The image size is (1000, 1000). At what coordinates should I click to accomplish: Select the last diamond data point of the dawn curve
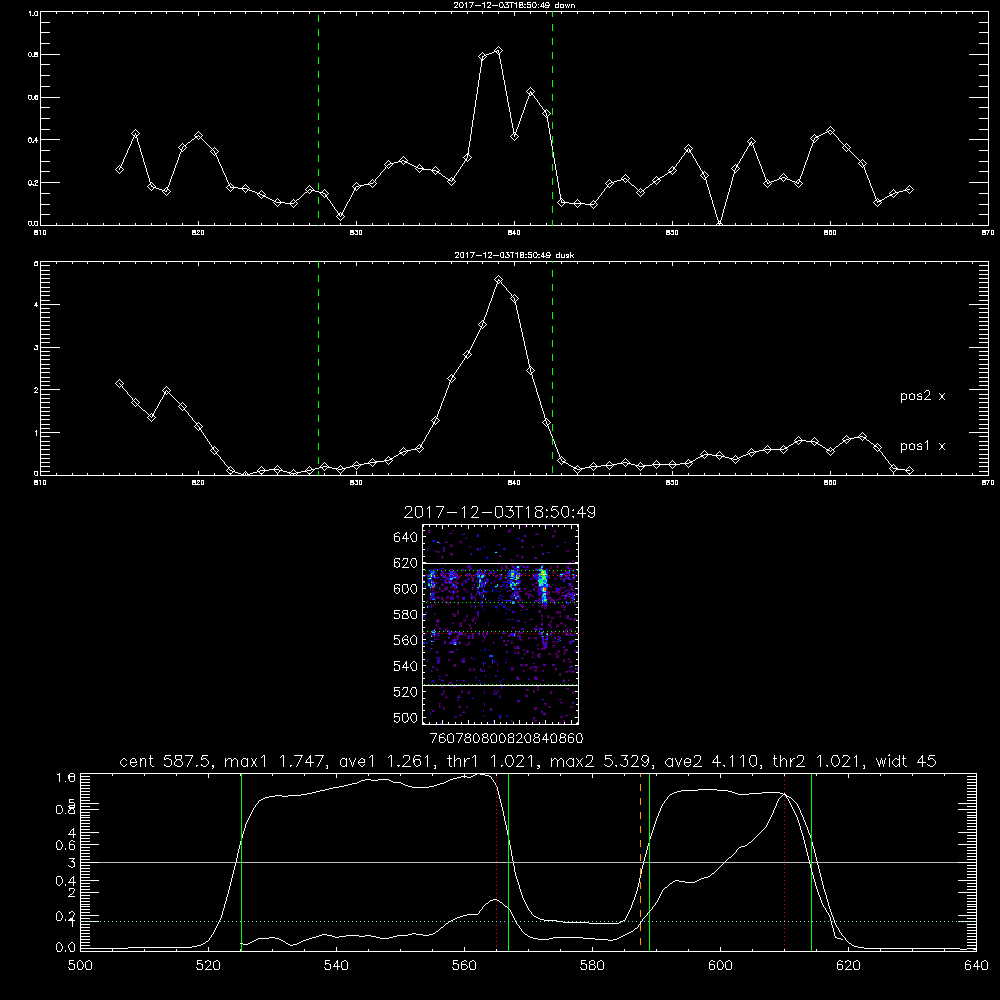[909, 189]
